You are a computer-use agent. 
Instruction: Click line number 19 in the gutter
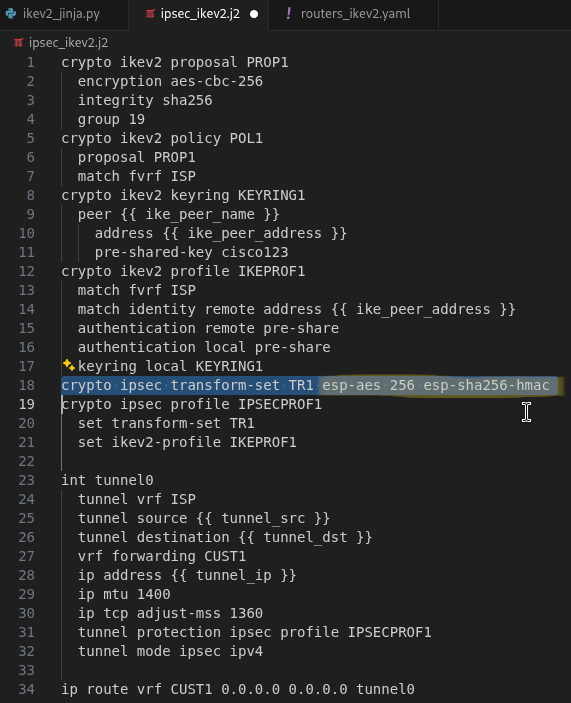point(26,404)
